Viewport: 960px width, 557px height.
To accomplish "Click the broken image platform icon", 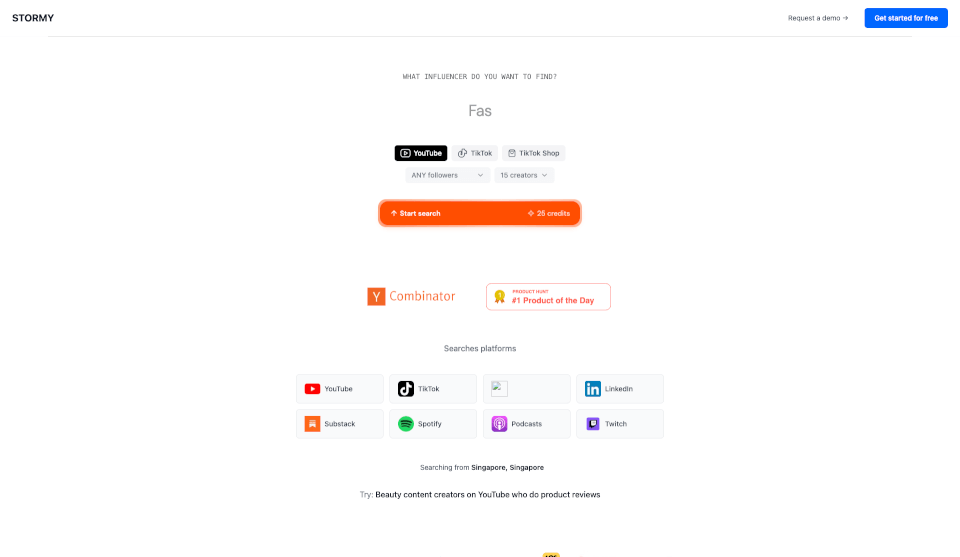I will tap(500, 389).
